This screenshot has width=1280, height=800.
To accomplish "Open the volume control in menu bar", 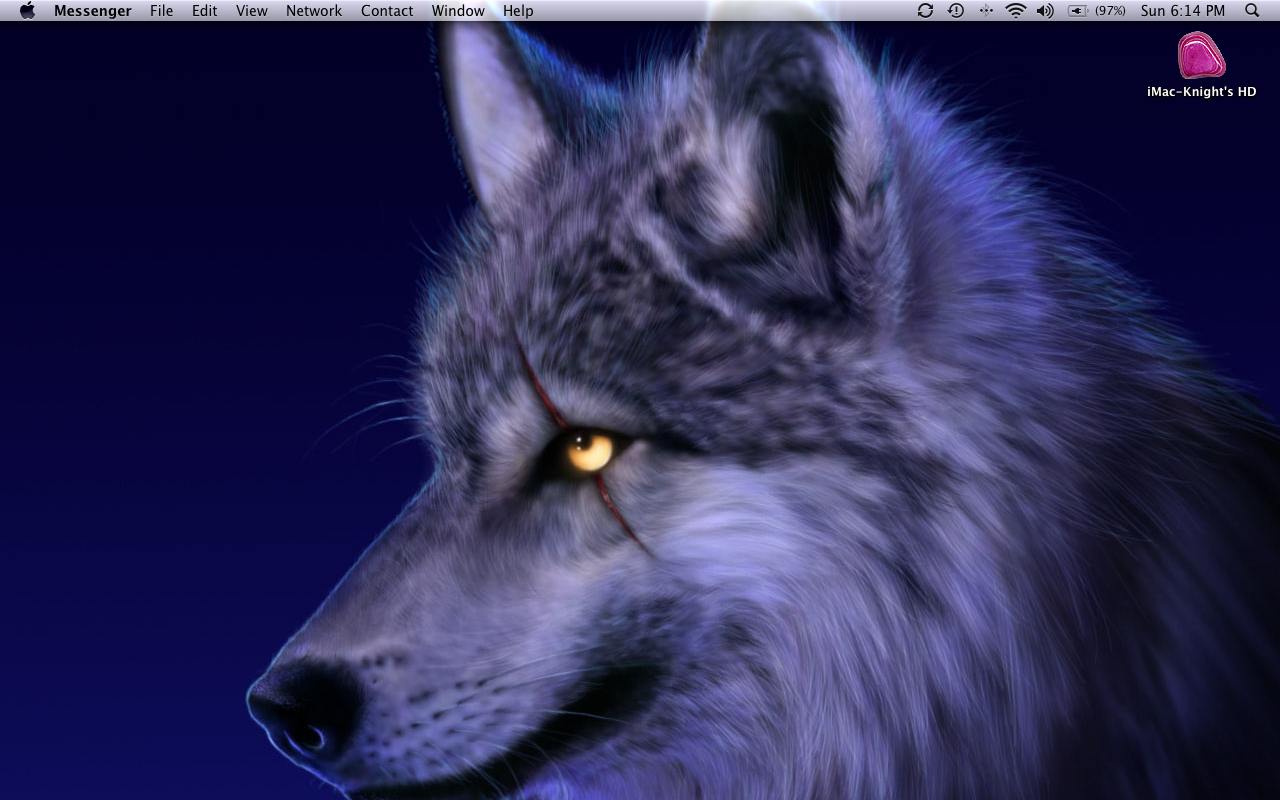I will point(1045,11).
